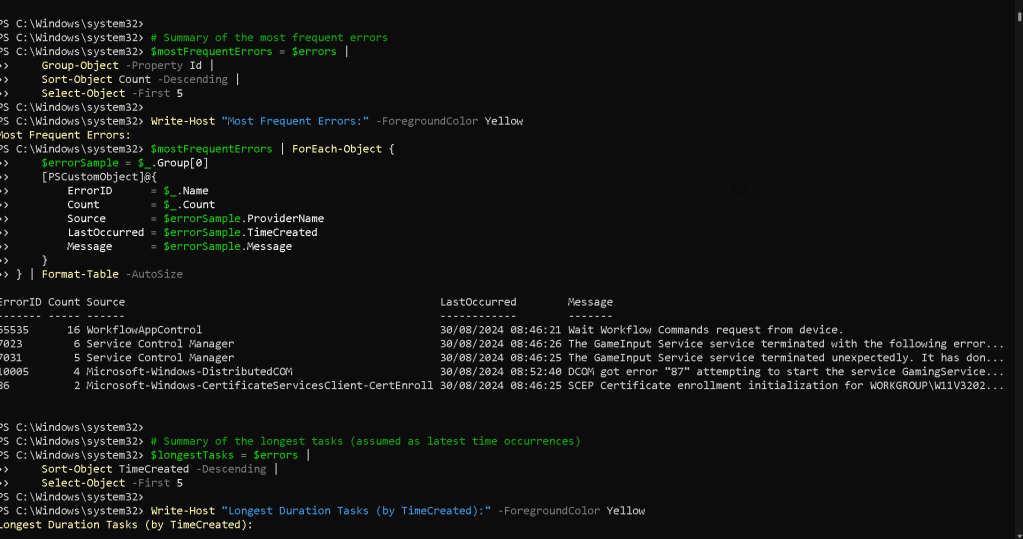Click the "Message" column header in the output table
The height and width of the screenshot is (539, 1023).
590,302
